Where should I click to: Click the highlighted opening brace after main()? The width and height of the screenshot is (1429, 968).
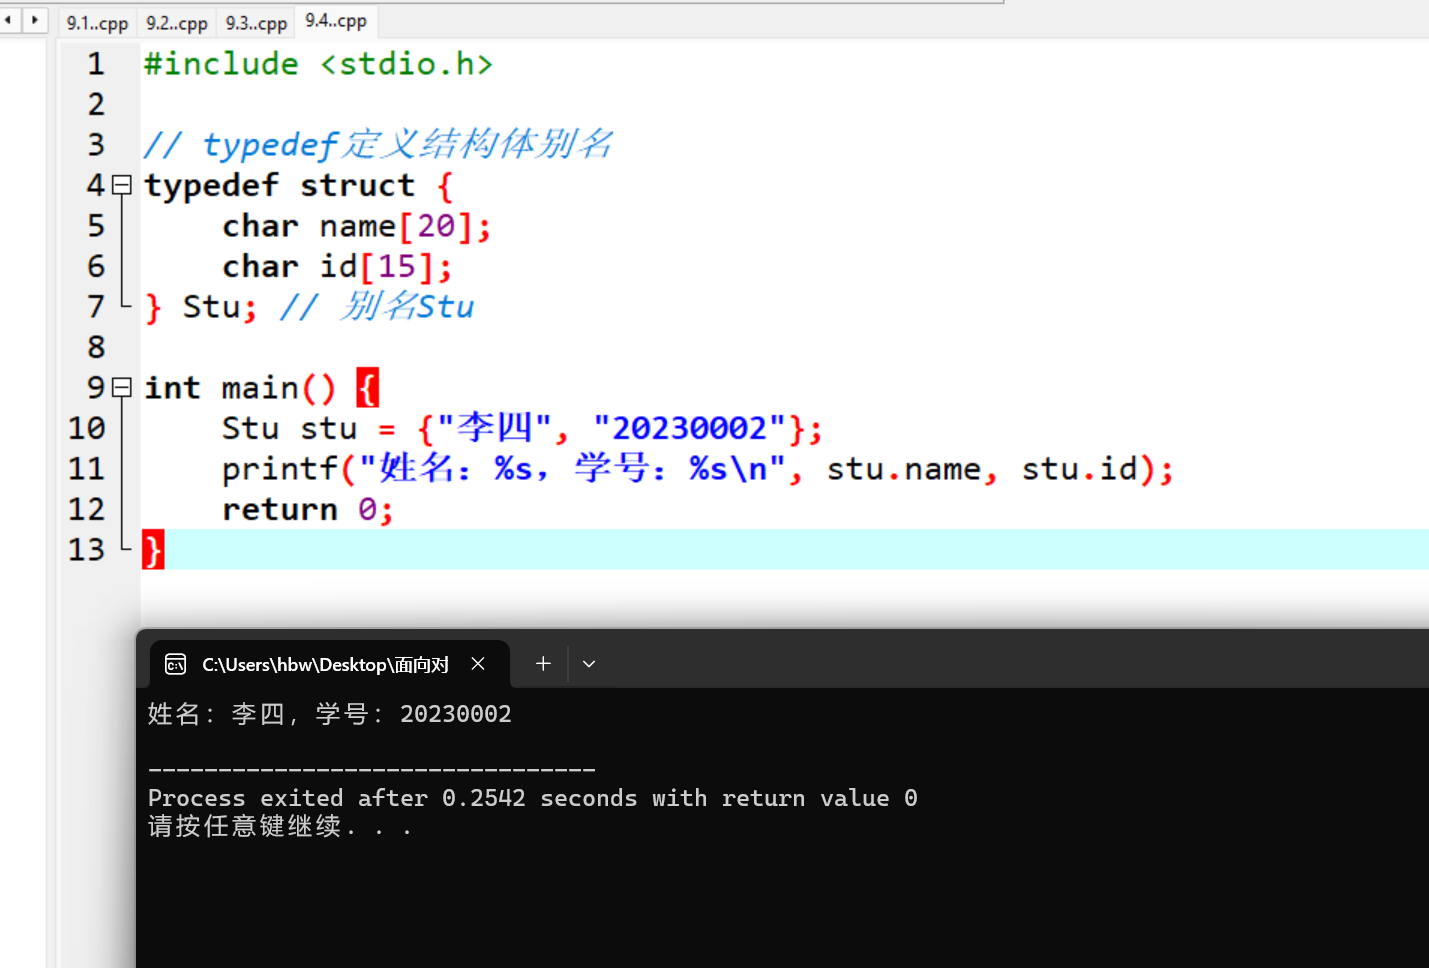click(x=367, y=388)
